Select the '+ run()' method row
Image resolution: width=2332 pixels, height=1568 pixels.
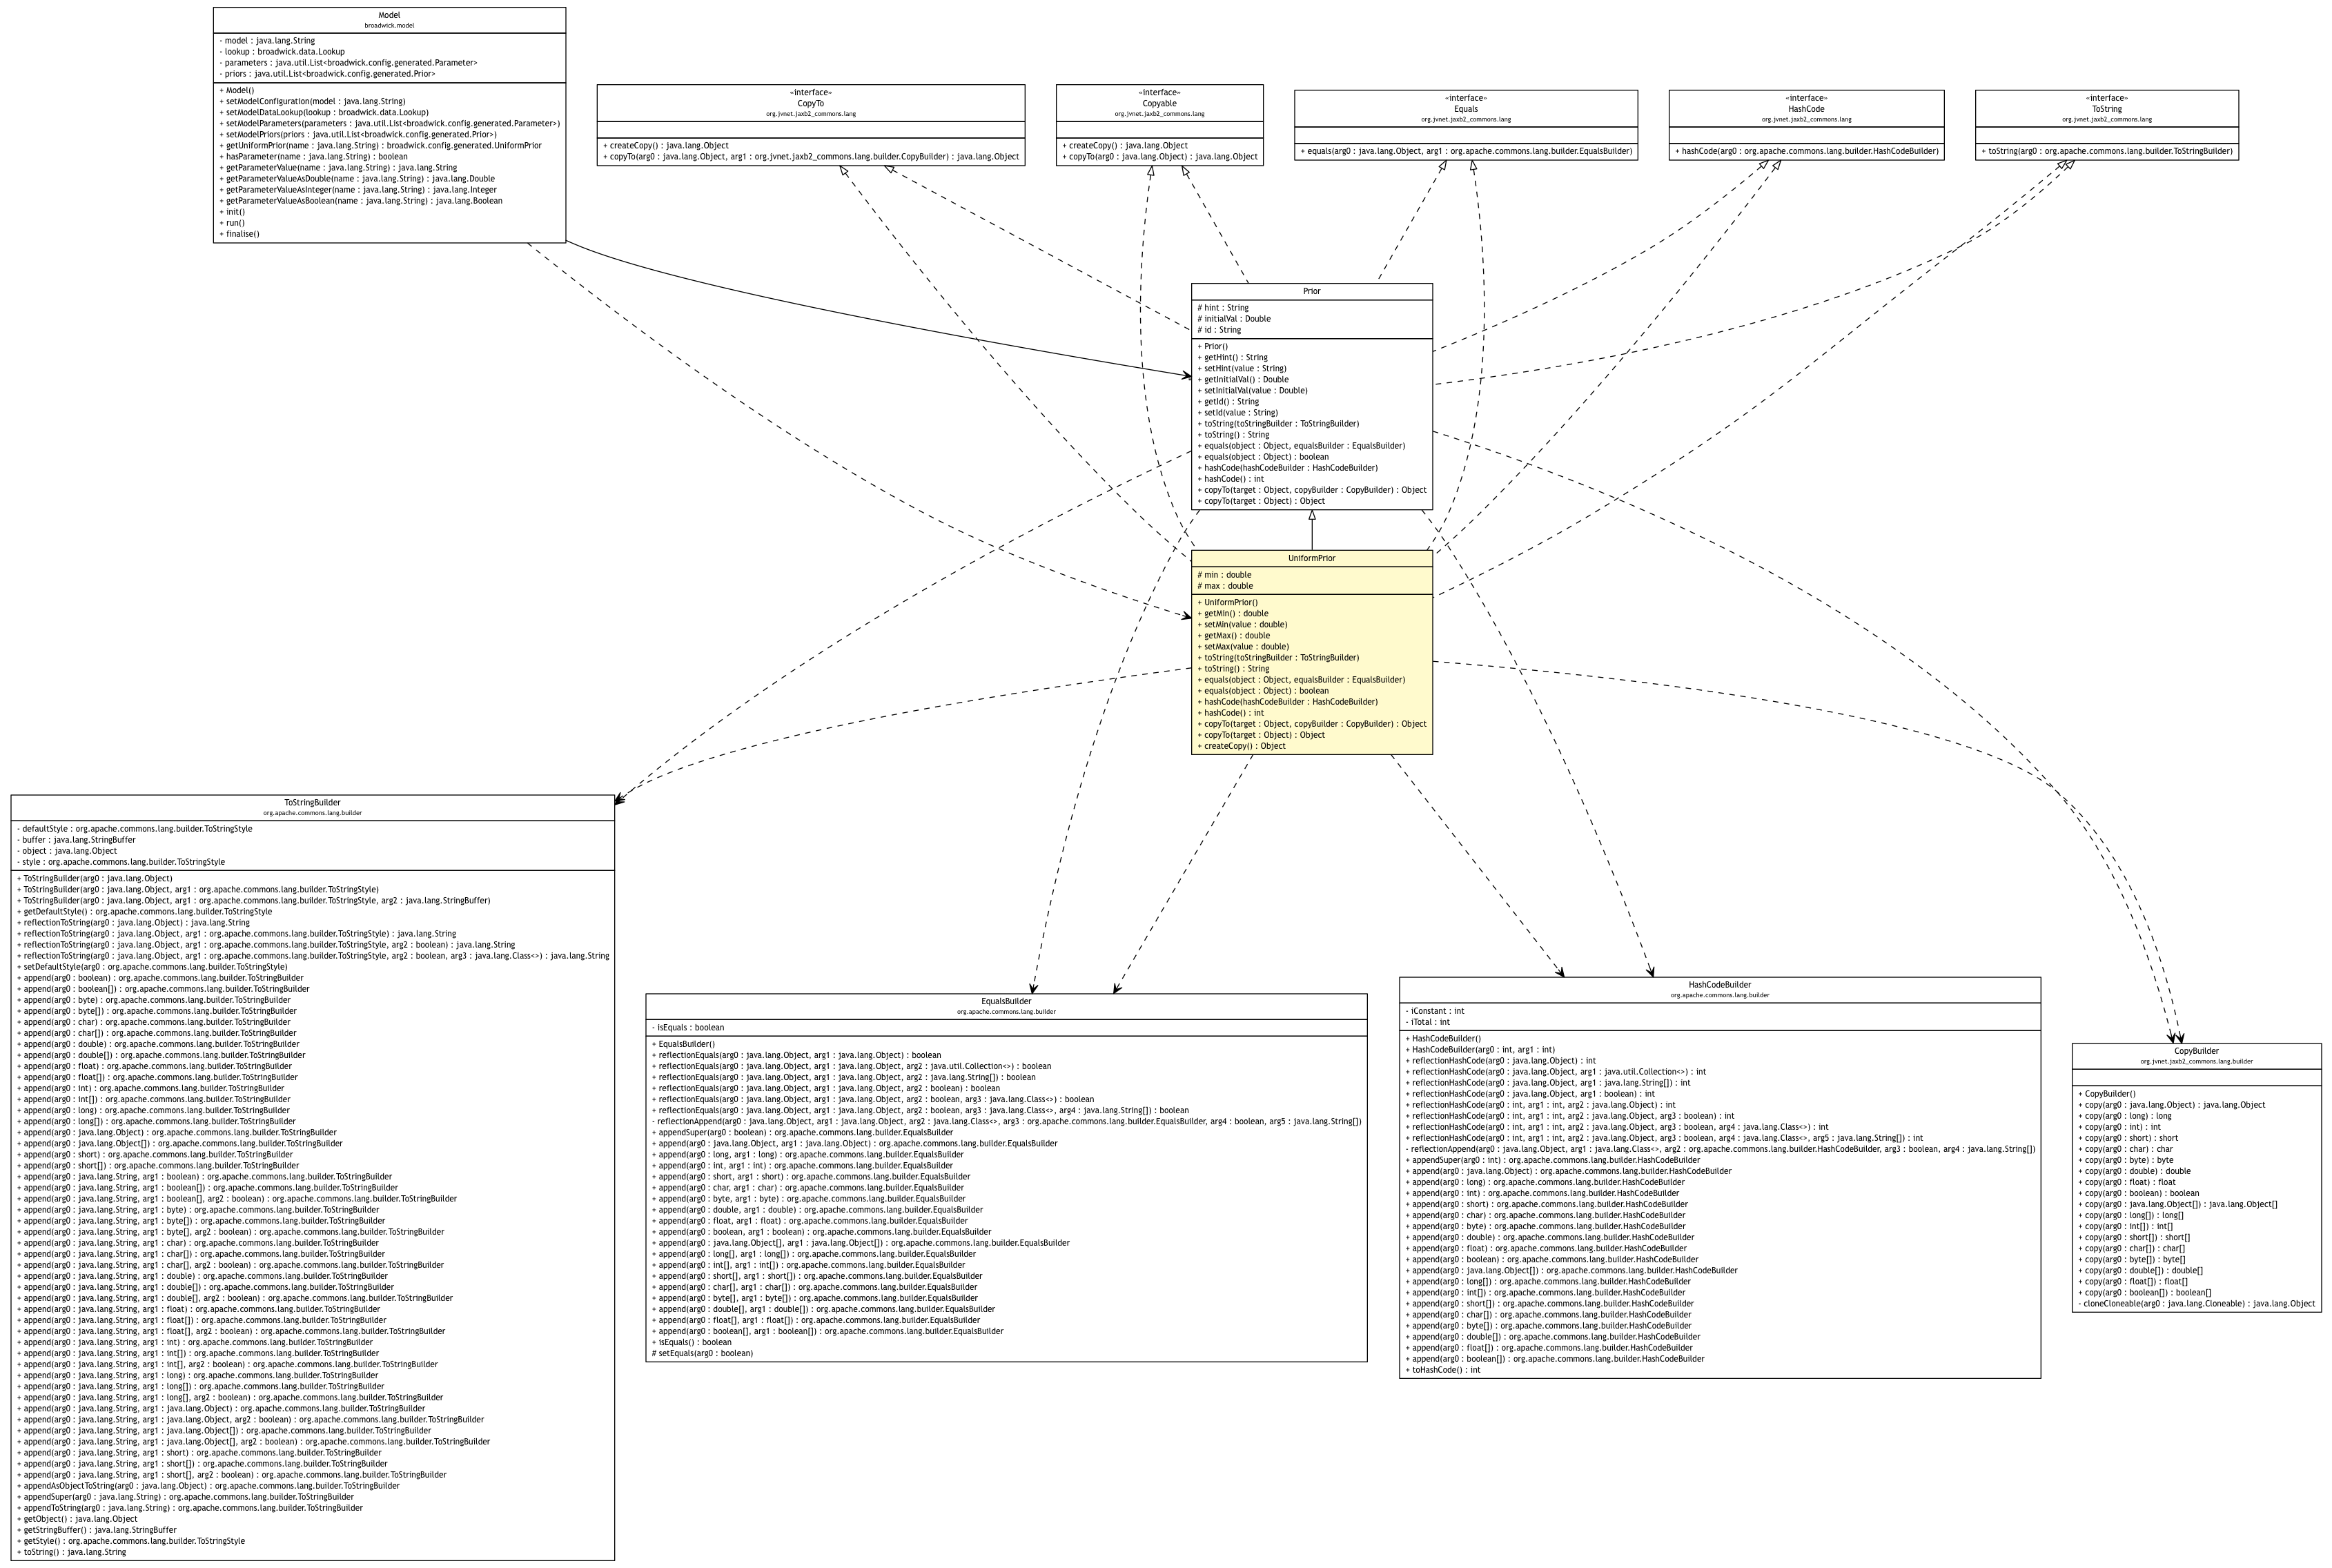coord(231,223)
